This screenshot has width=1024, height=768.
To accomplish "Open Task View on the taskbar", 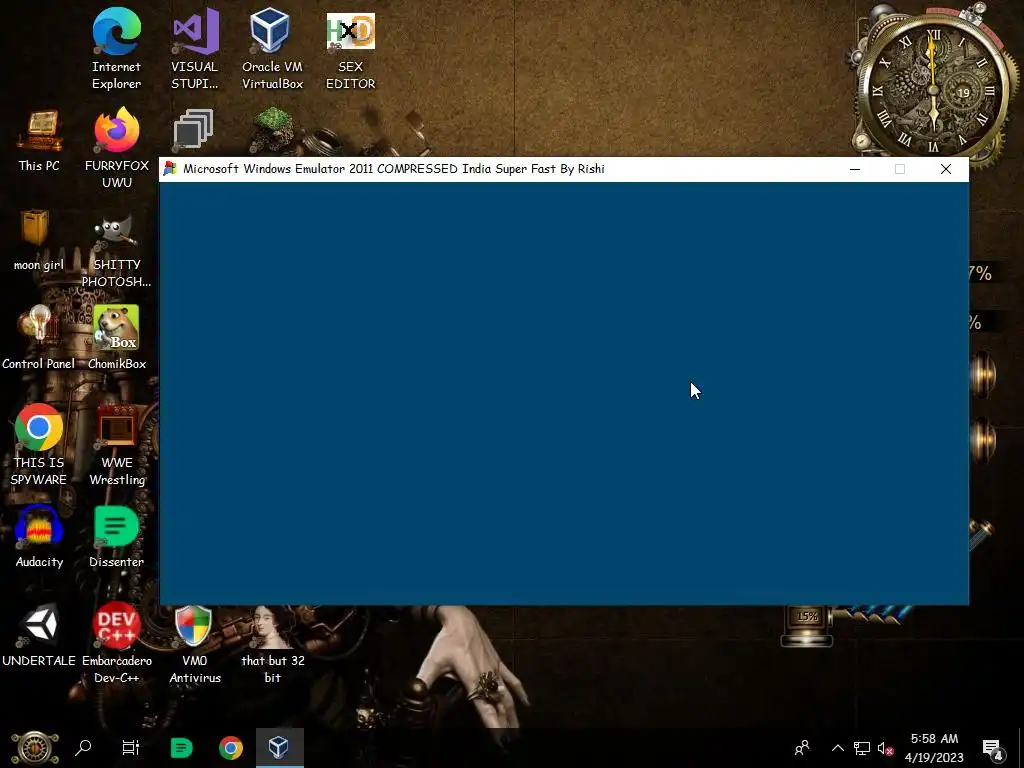I will point(131,748).
